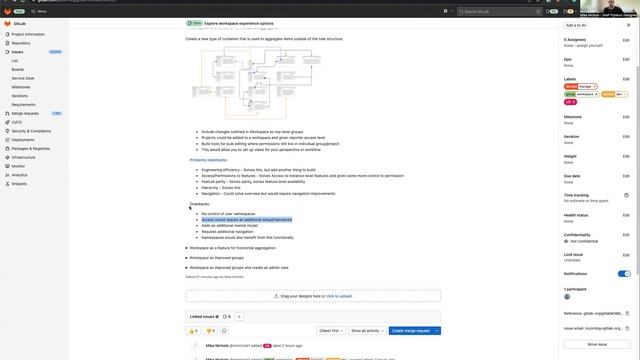Image resolution: width=640 pixels, height=360 pixels.
Task: Go to the issues List sub-item
Action: (x=15, y=61)
